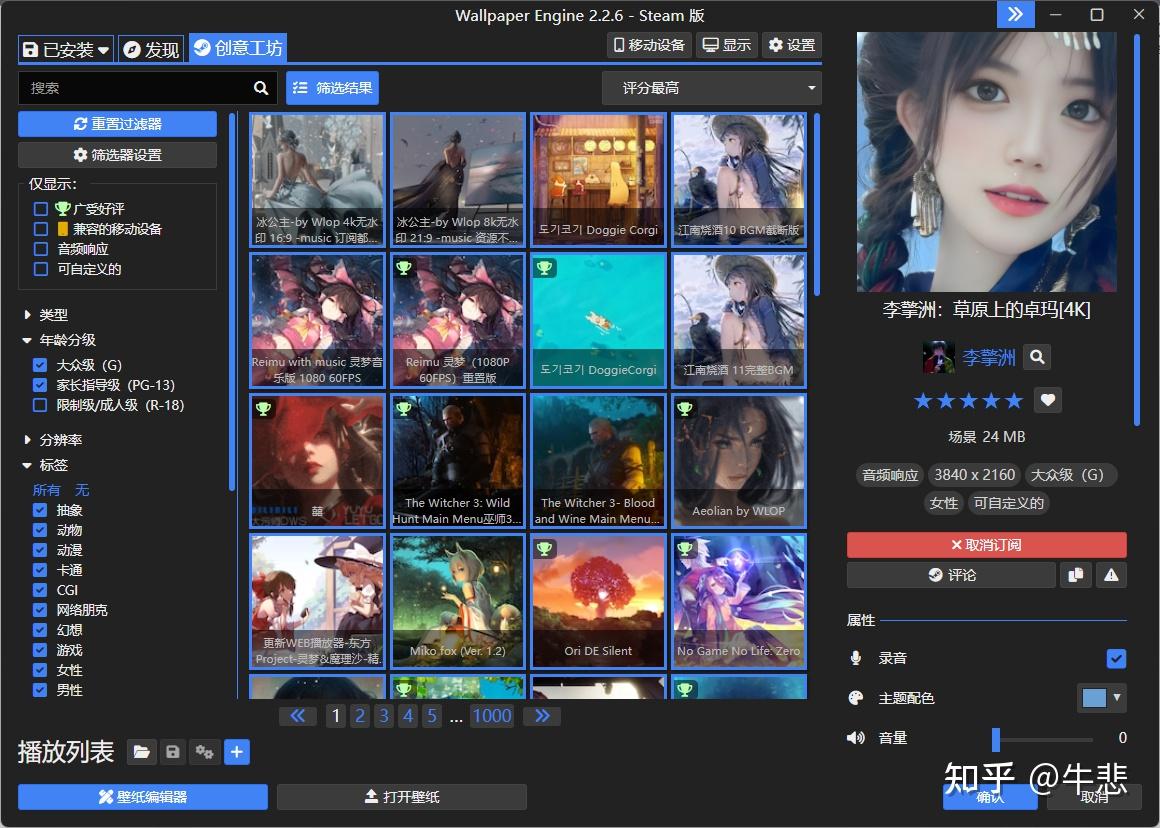This screenshot has height=828, width=1160.
Task: Check 限制级/成人级 (R-18) rating box
Action: (40, 405)
